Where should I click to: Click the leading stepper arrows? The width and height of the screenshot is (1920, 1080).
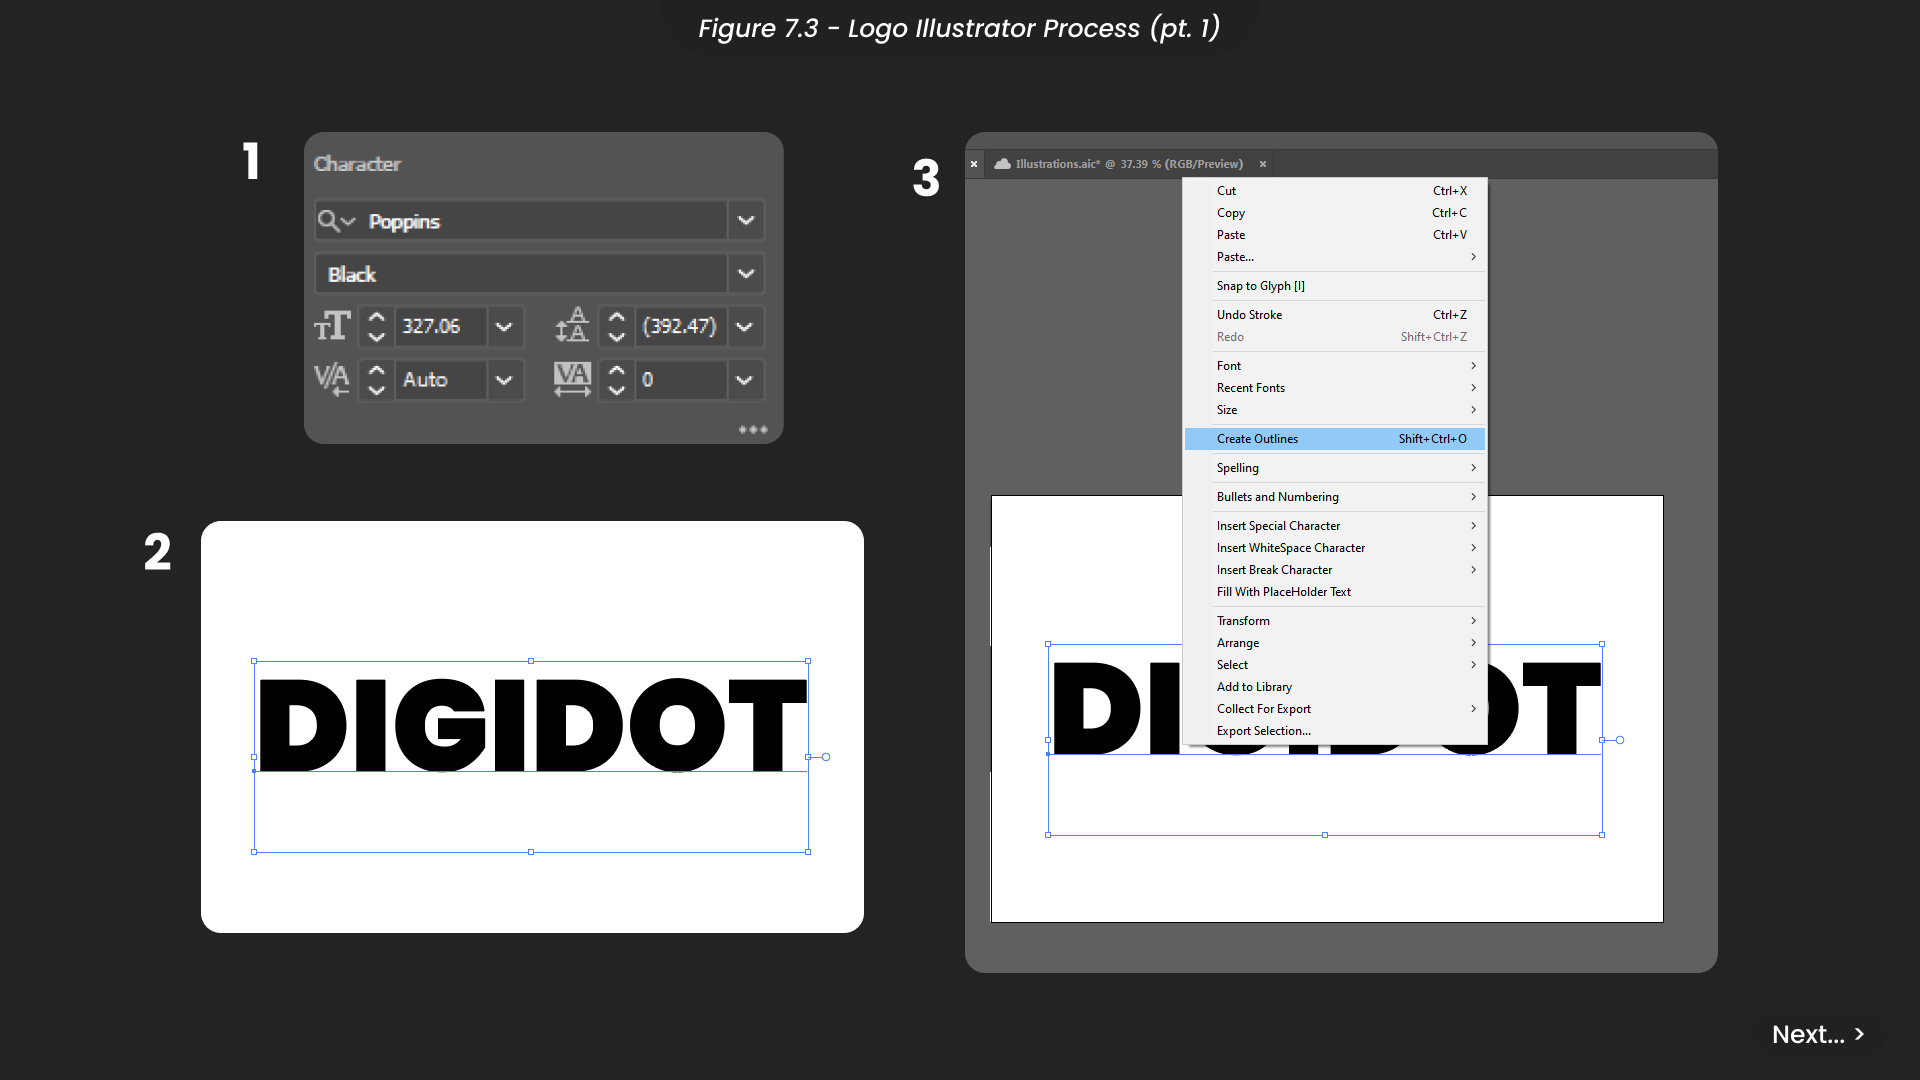coord(616,326)
